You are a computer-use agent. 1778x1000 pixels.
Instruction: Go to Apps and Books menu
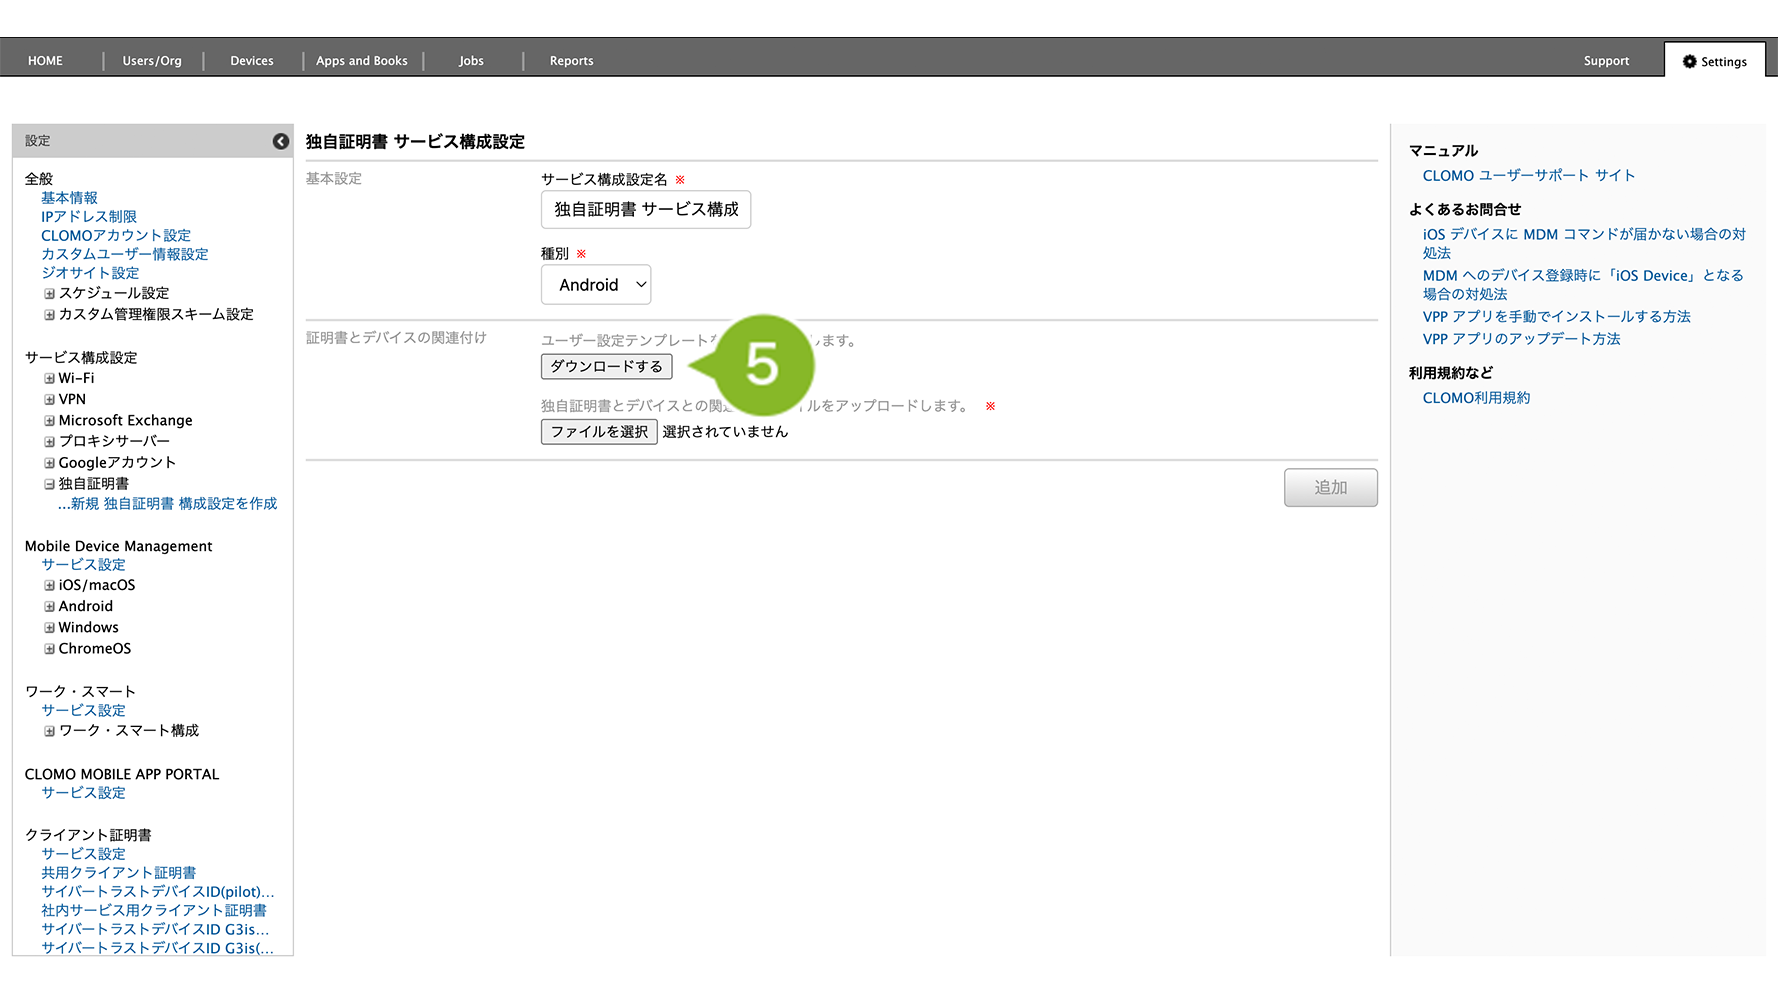click(362, 61)
